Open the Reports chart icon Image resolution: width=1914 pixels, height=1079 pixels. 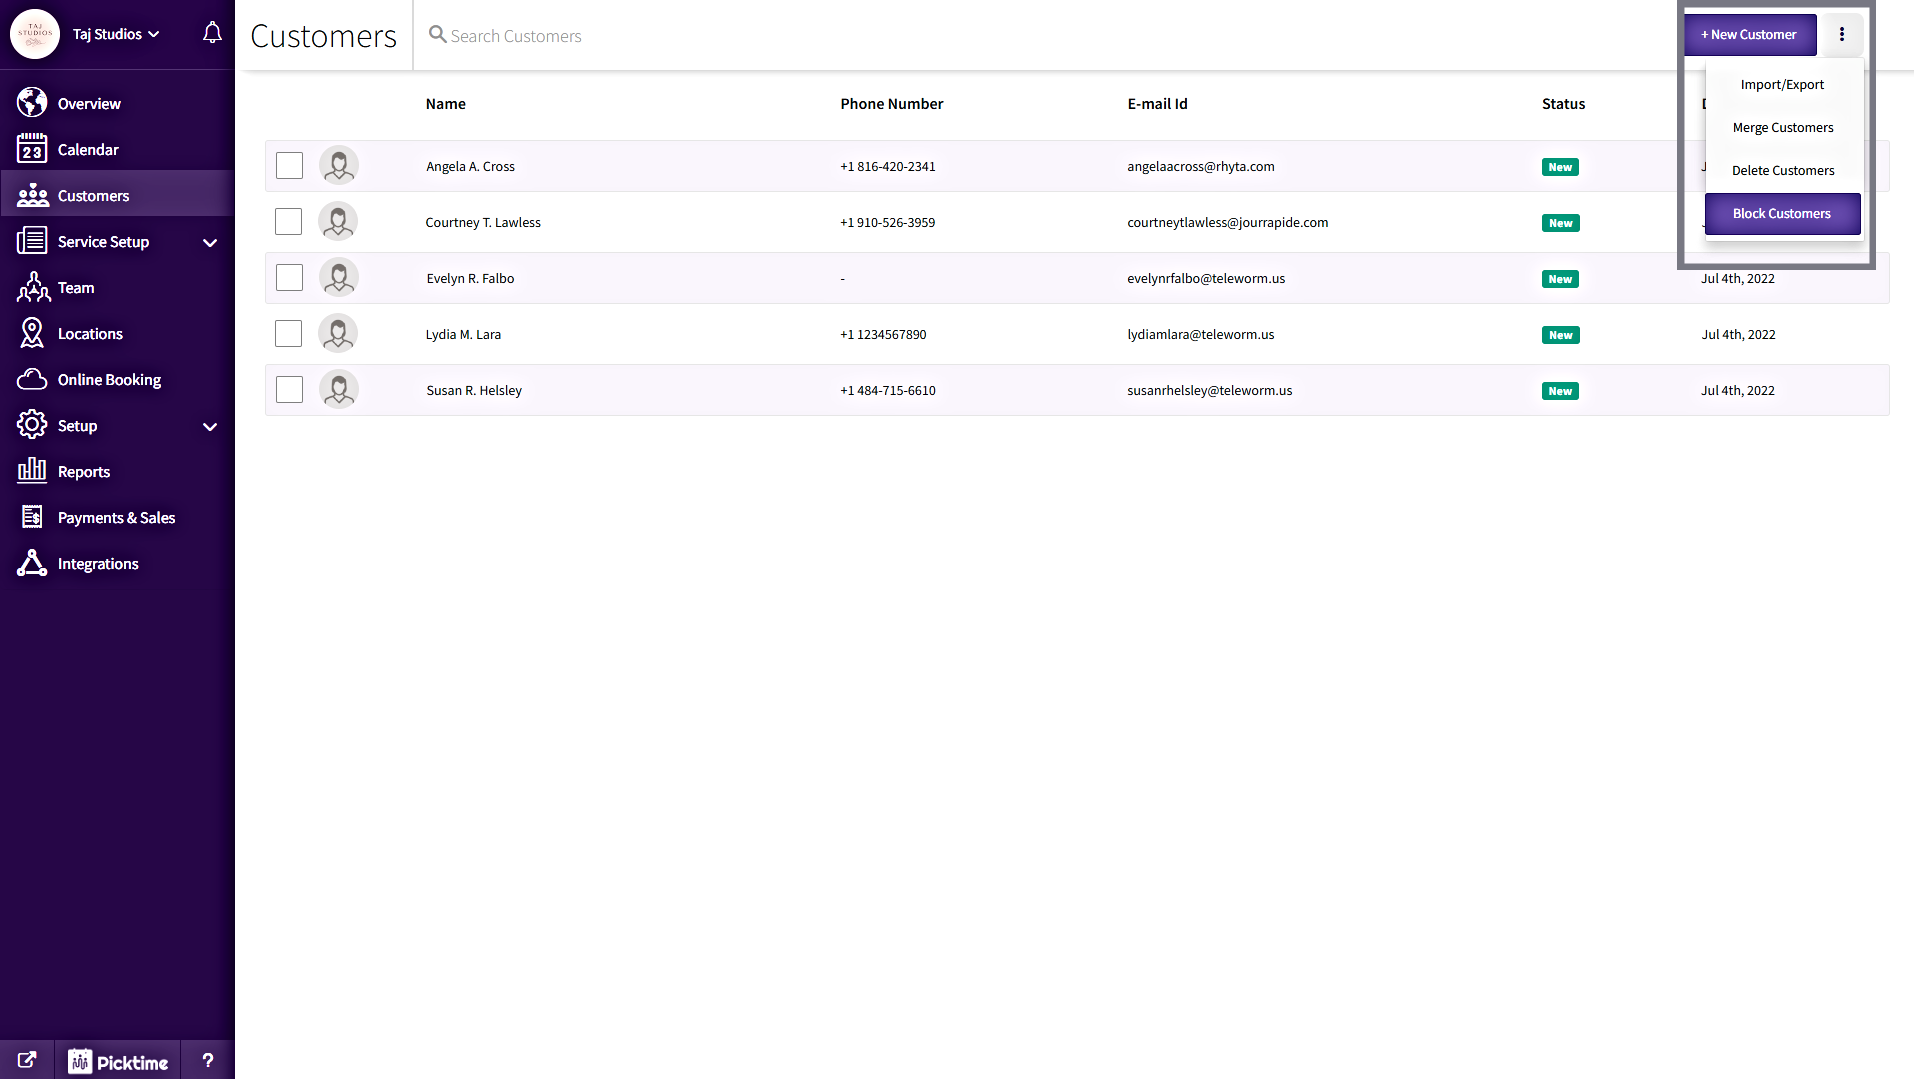(x=32, y=471)
